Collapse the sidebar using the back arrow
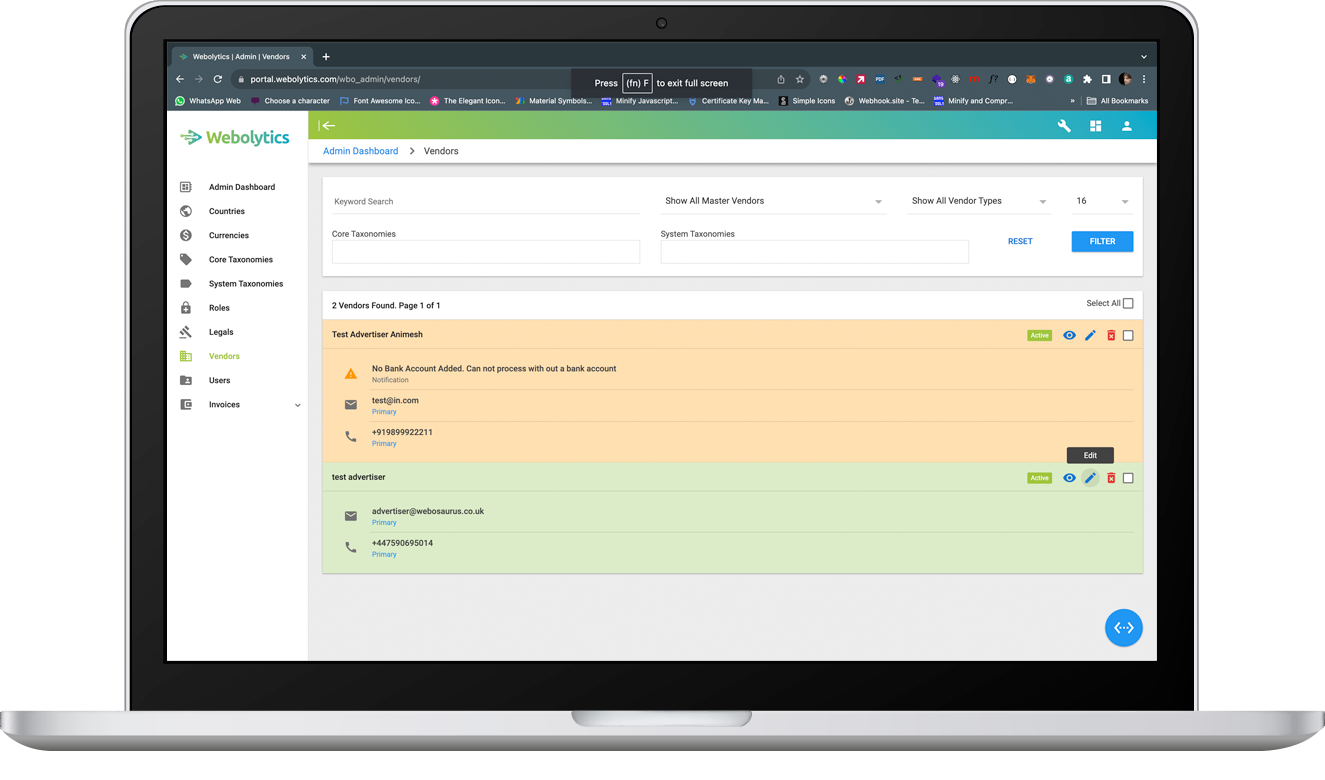 [328, 126]
